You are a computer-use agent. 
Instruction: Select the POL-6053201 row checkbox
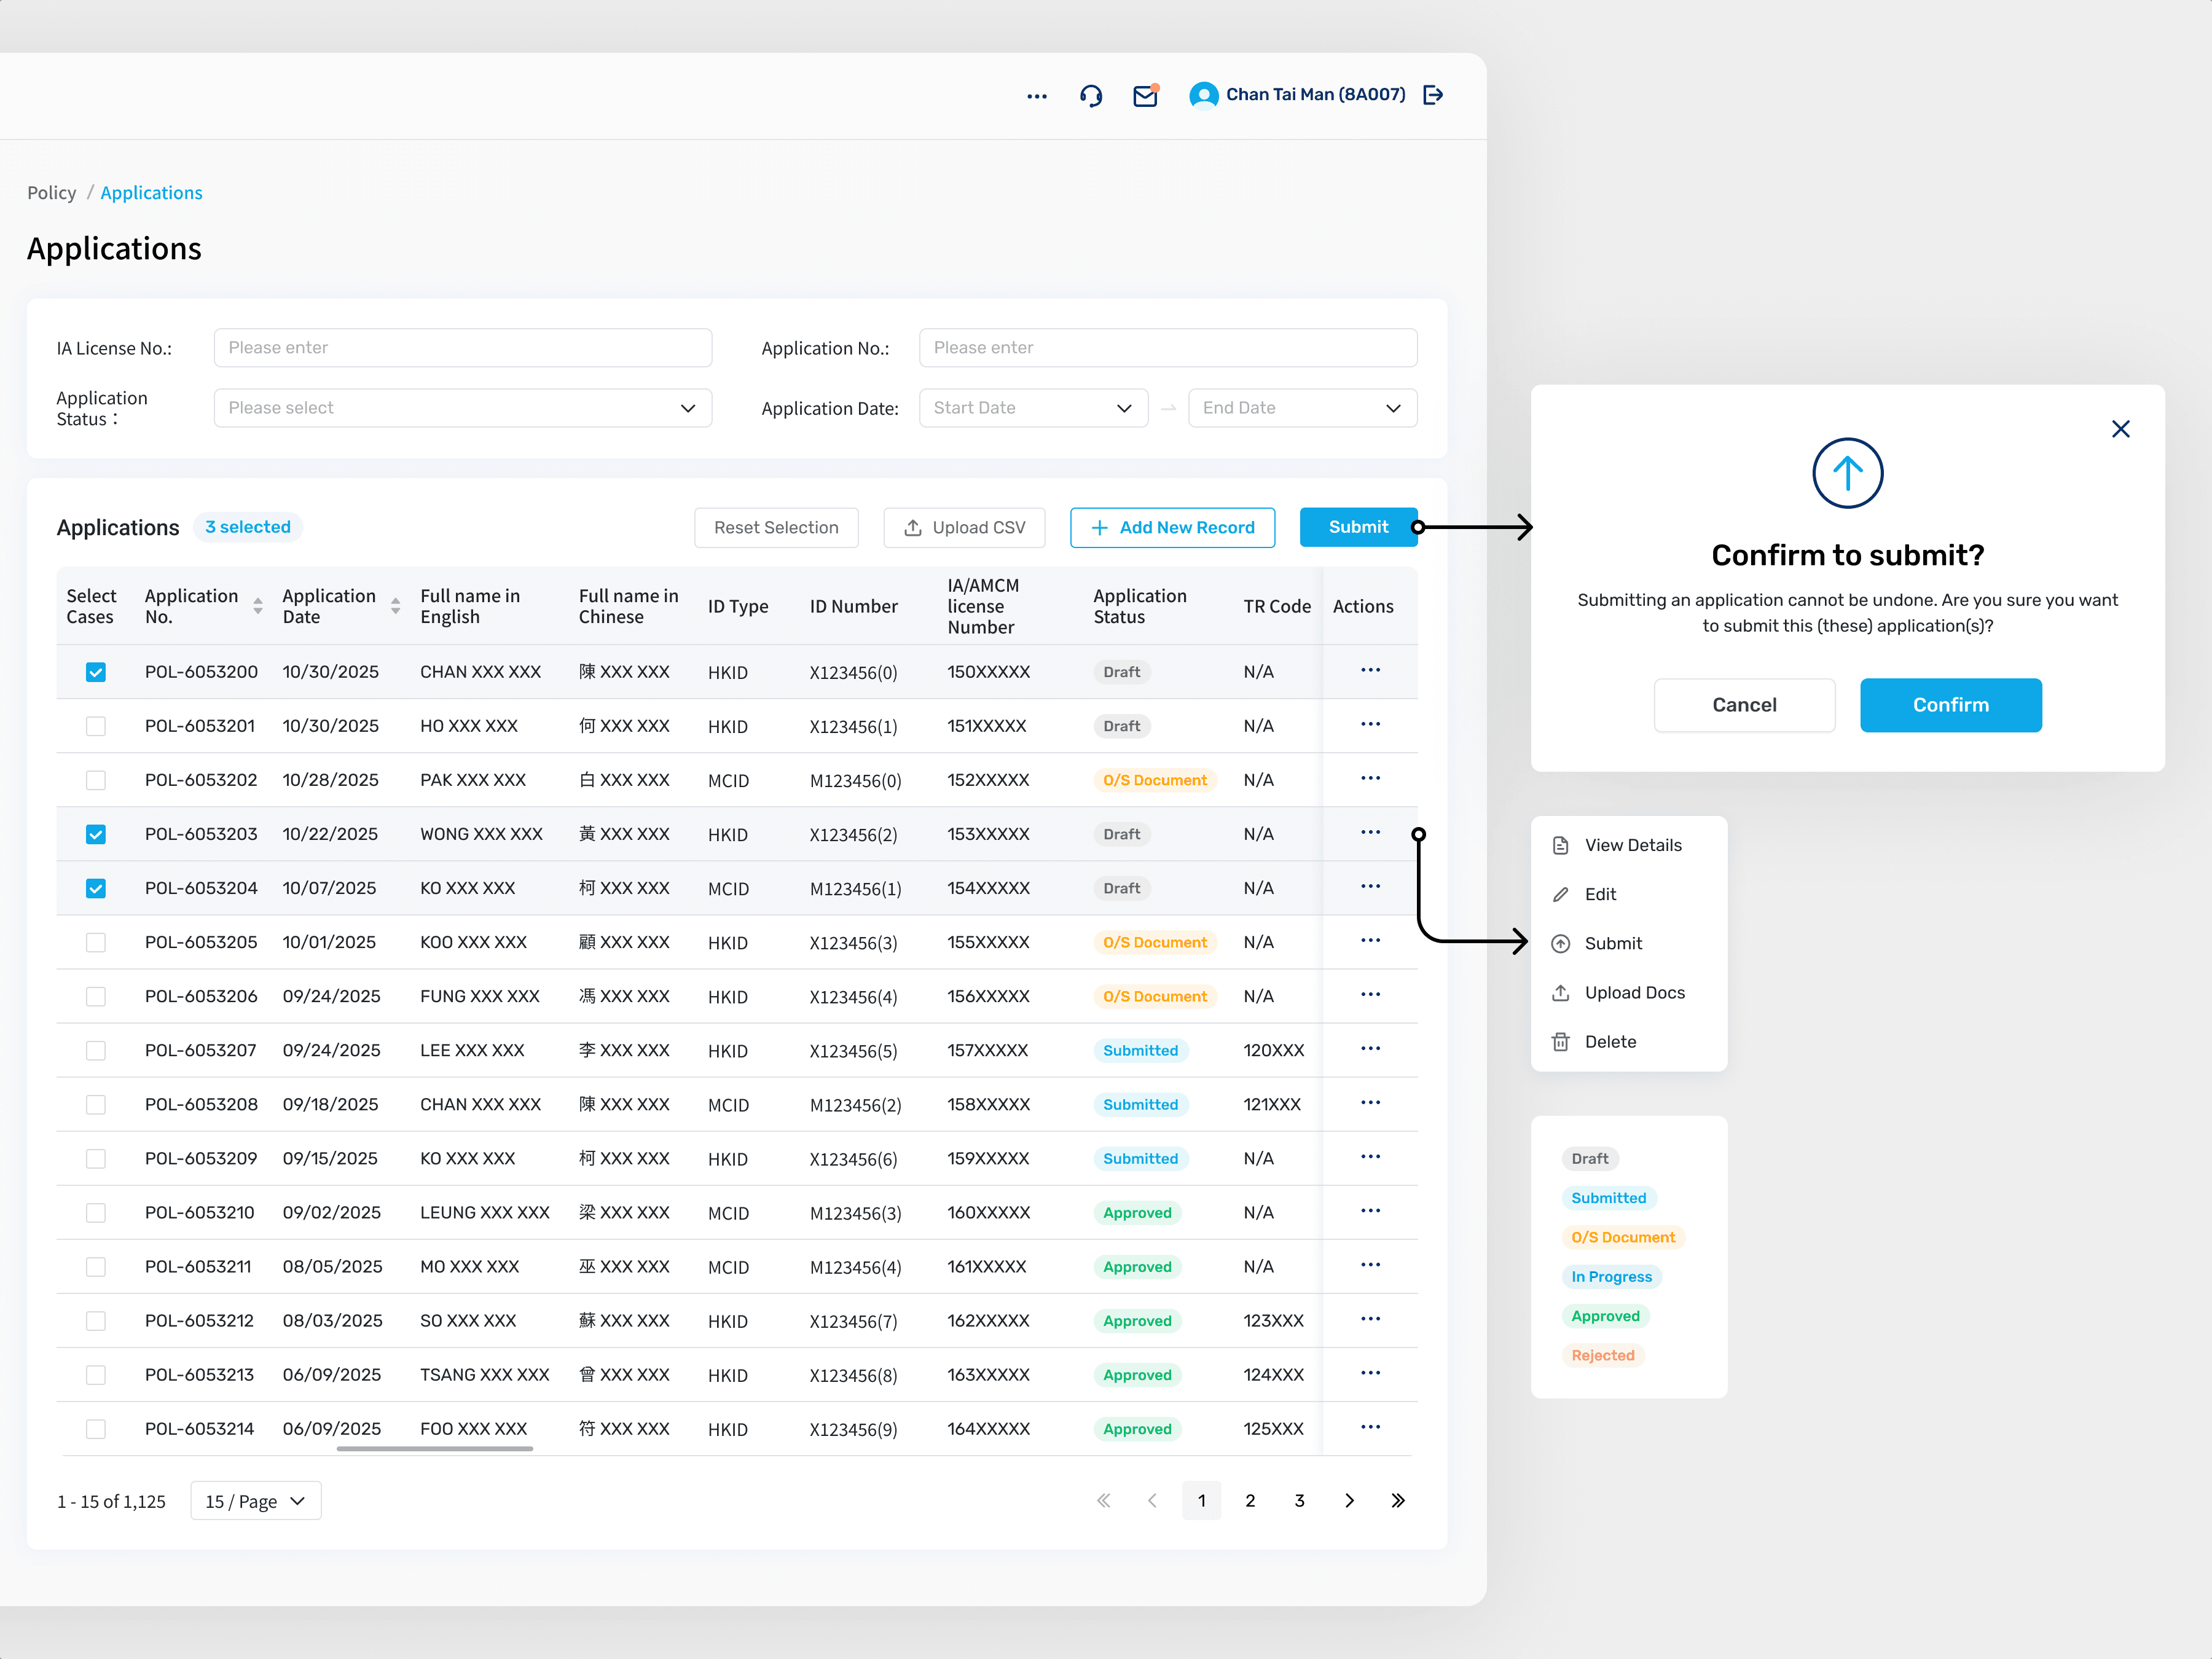96,726
